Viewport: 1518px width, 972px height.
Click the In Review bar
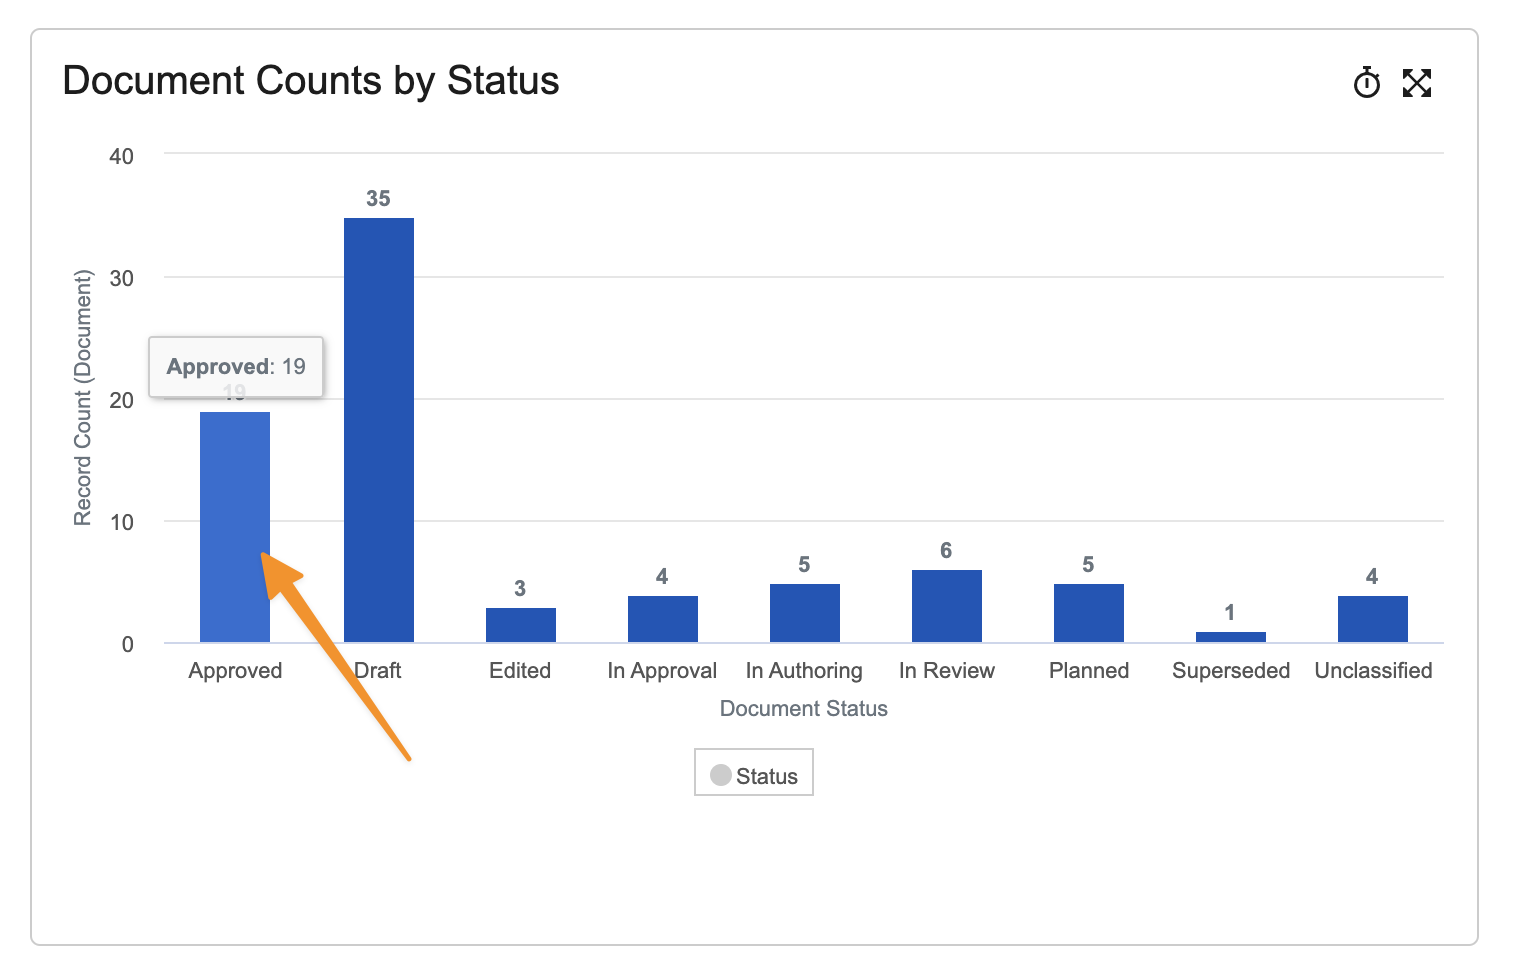coord(946,606)
